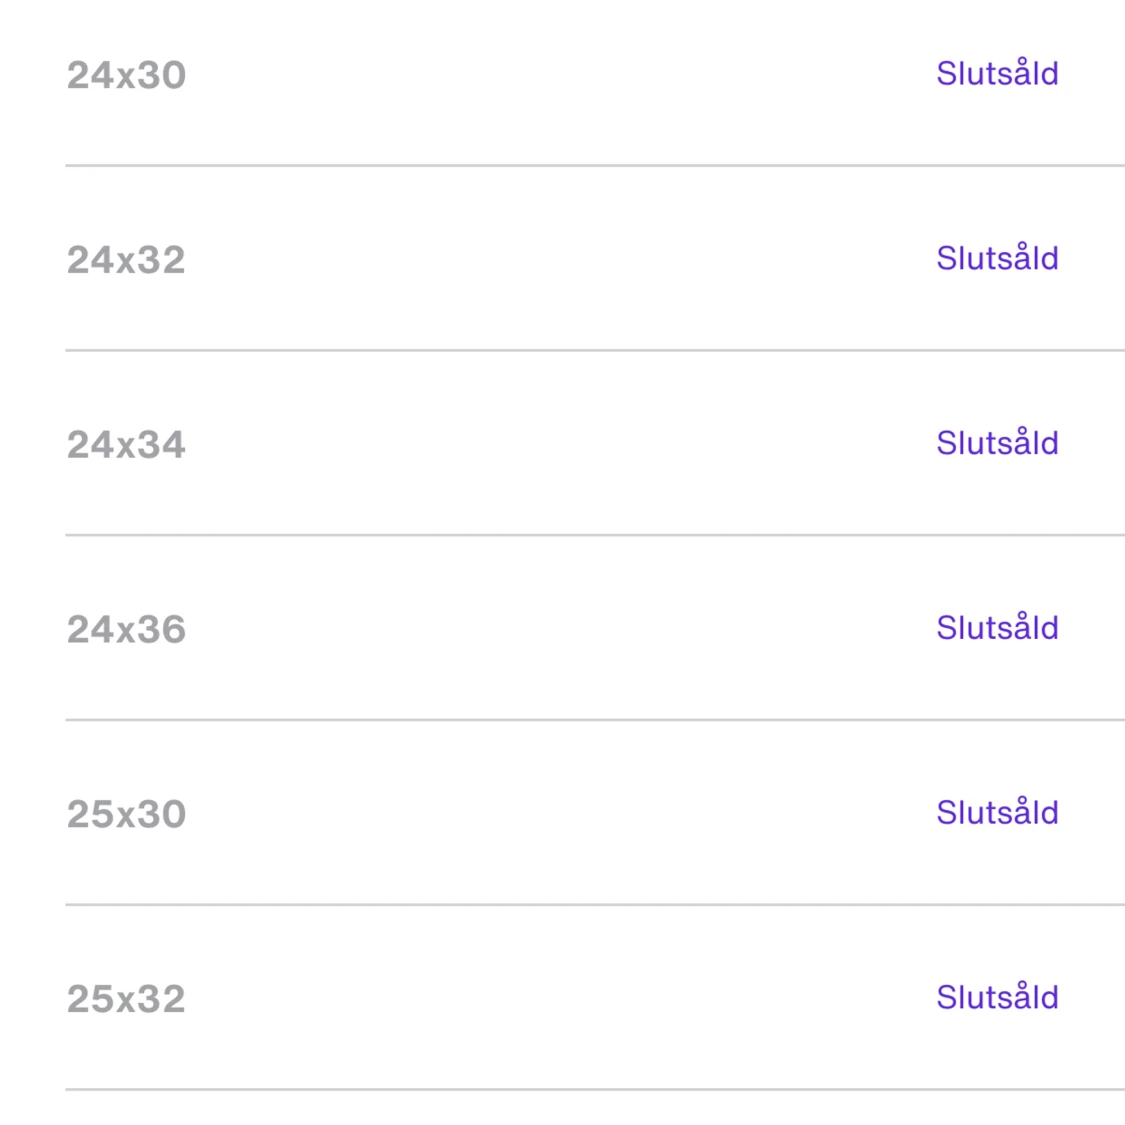
Task: Select the 25x30 size label
Action: (x=126, y=815)
